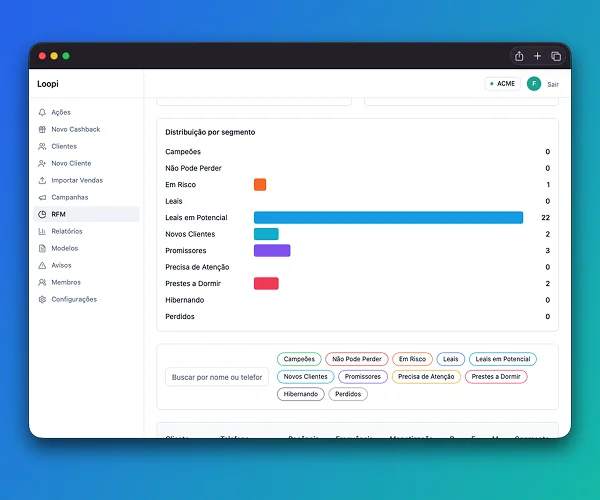Click the plus icon in the title bar
Image resolution: width=600 pixels, height=500 pixels.
tap(537, 56)
